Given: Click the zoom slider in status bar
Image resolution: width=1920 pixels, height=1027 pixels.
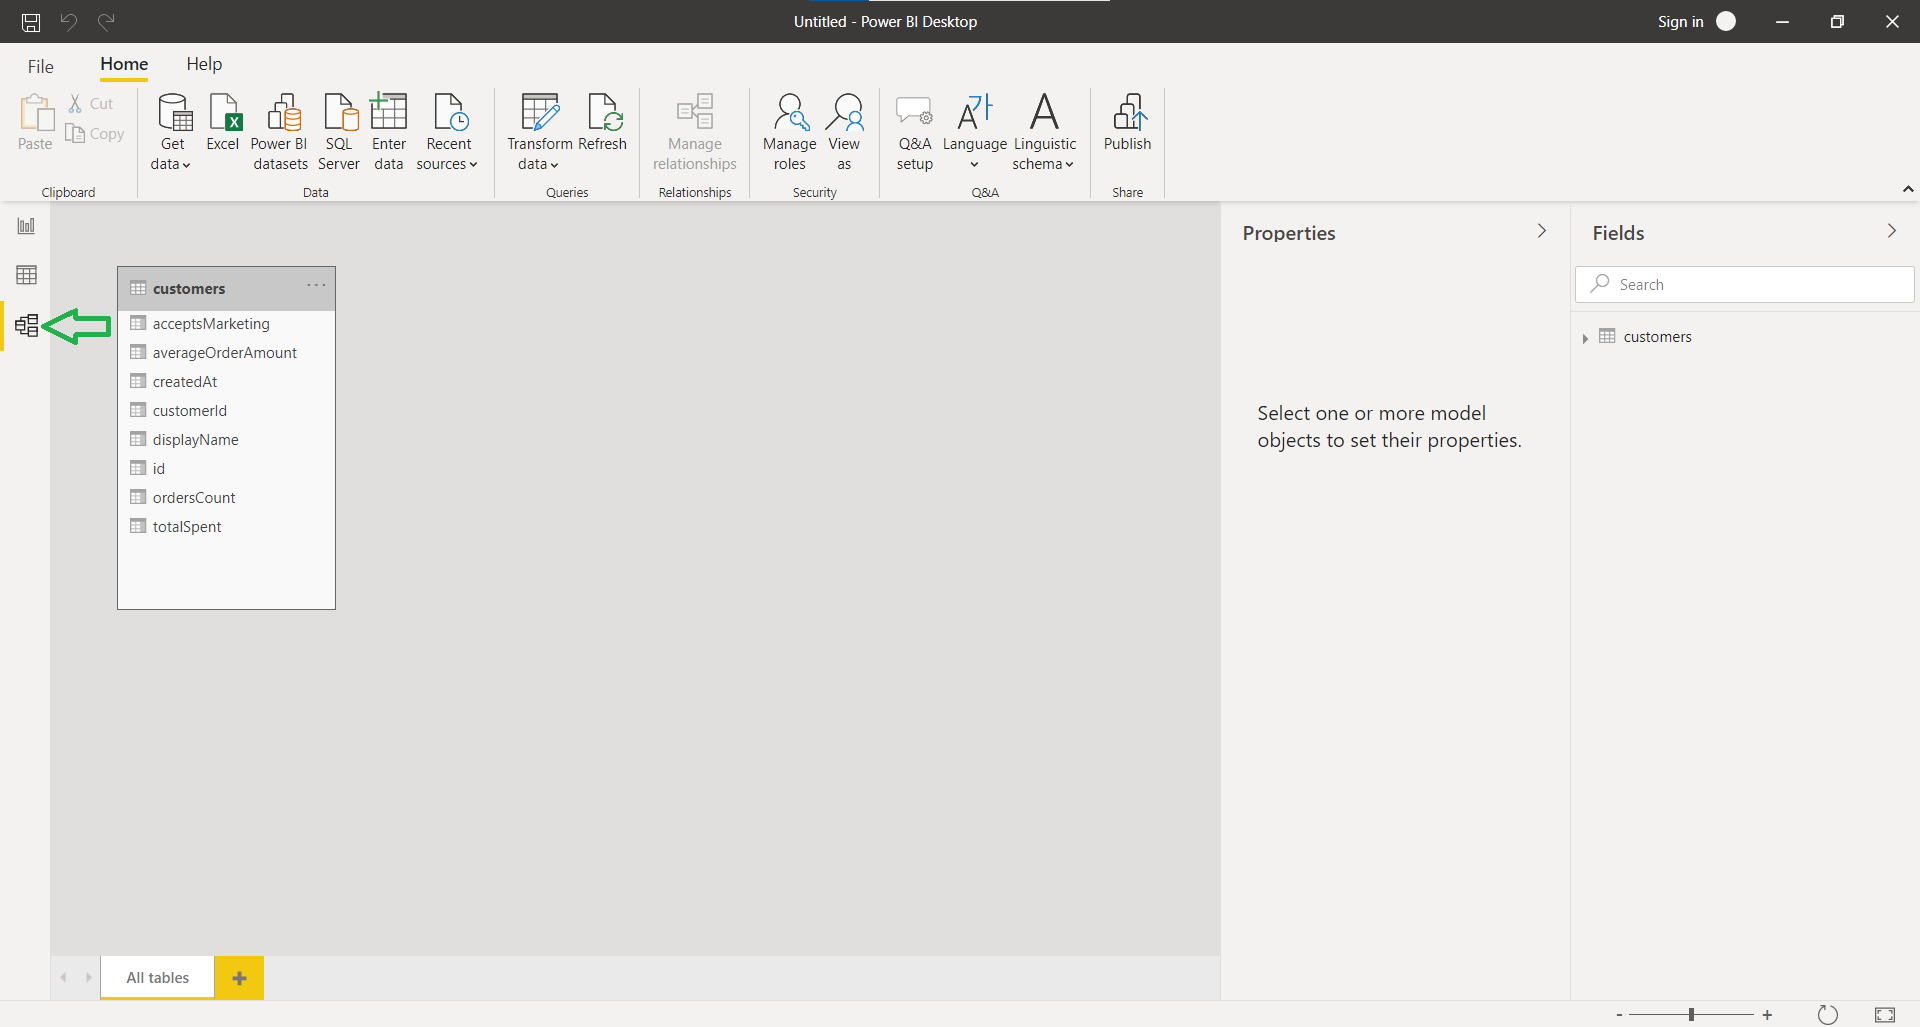Looking at the screenshot, I should coord(1691,1015).
